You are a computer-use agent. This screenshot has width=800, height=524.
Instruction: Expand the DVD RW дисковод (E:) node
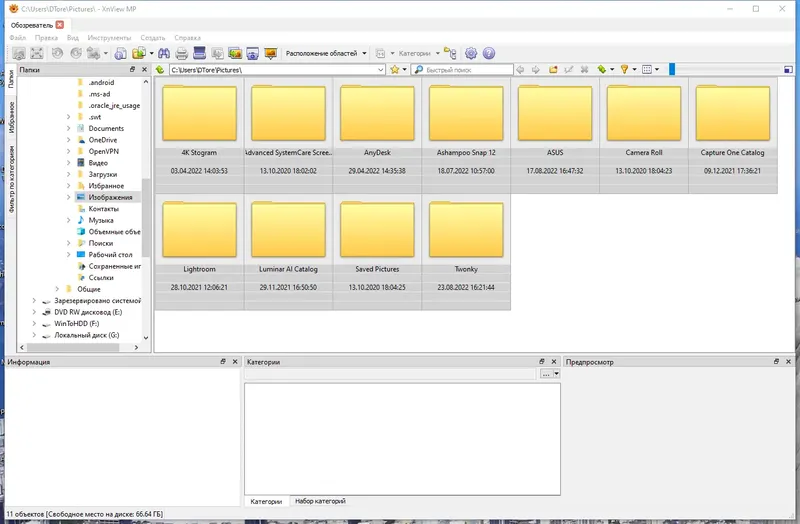click(34, 312)
